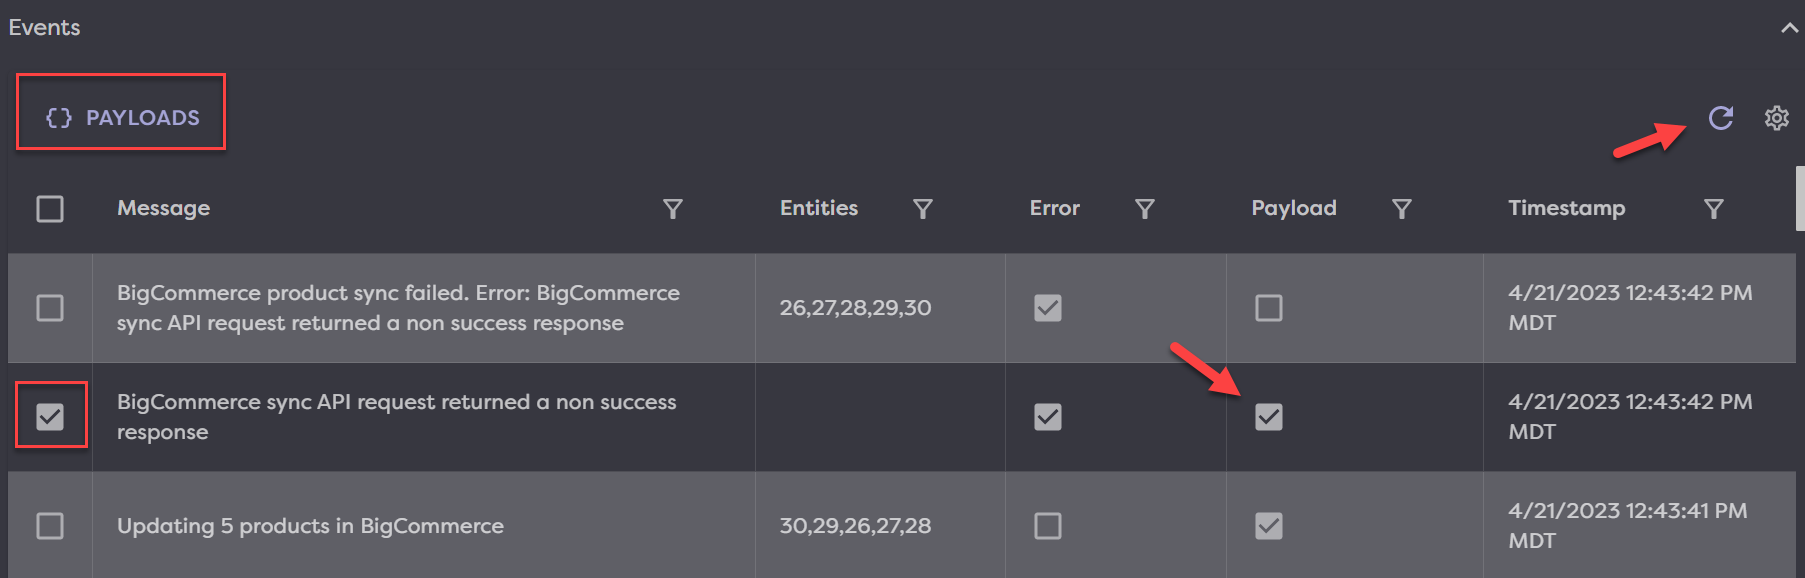Select the Updating 5 products row checkbox
The image size is (1805, 578).
pos(50,526)
